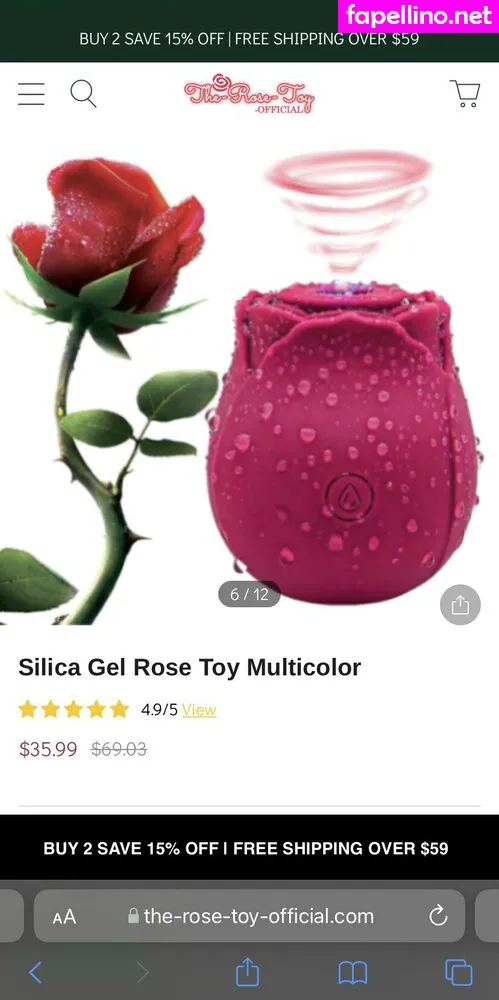Tap the the-rose-toy-official.com address bar

pyautogui.click(x=250, y=916)
